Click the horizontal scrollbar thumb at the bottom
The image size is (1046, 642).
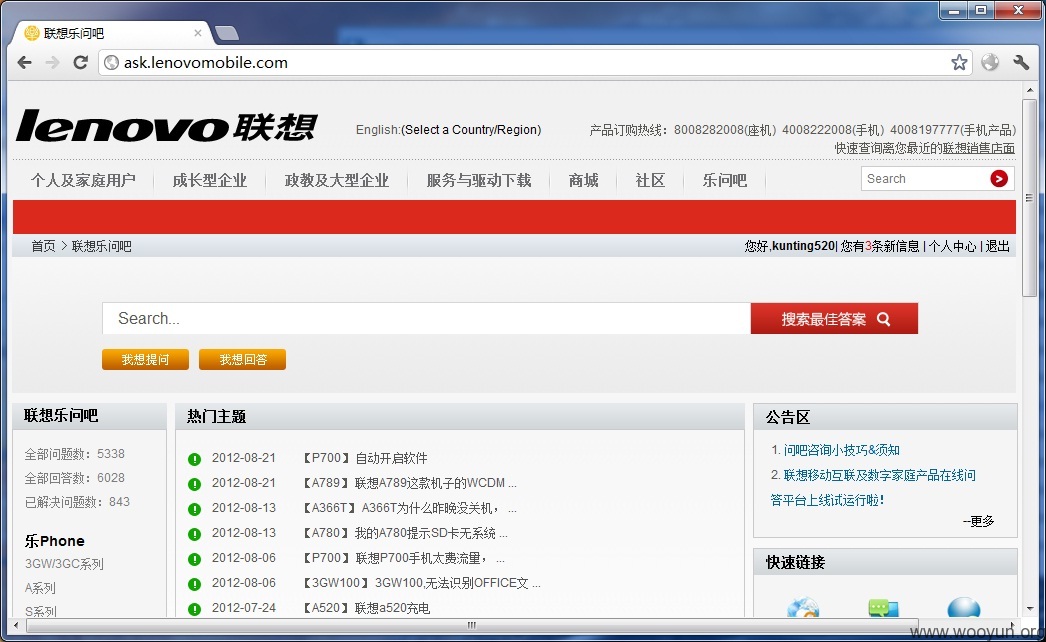(472, 625)
